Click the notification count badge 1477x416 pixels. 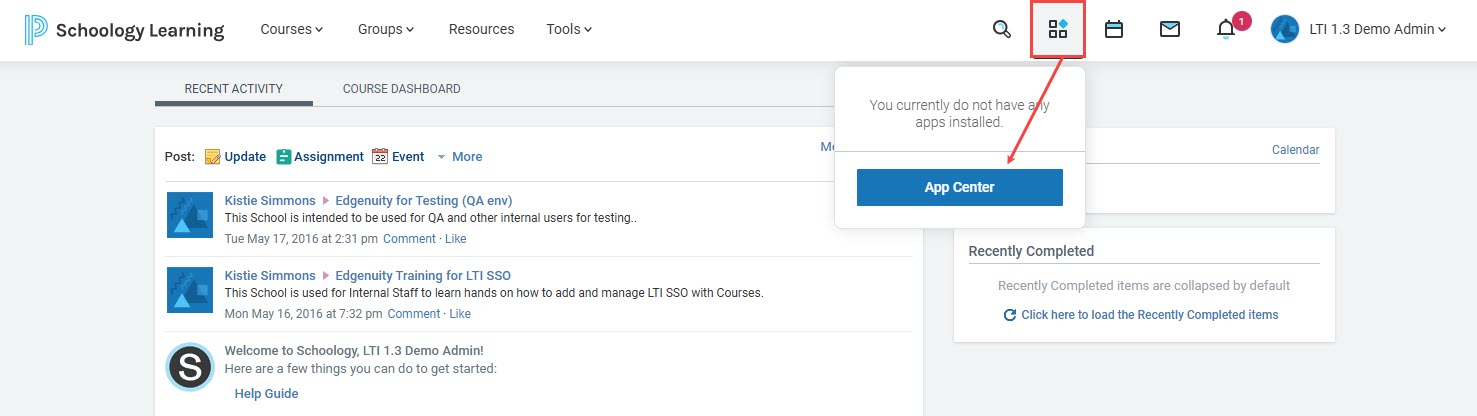click(x=1241, y=21)
